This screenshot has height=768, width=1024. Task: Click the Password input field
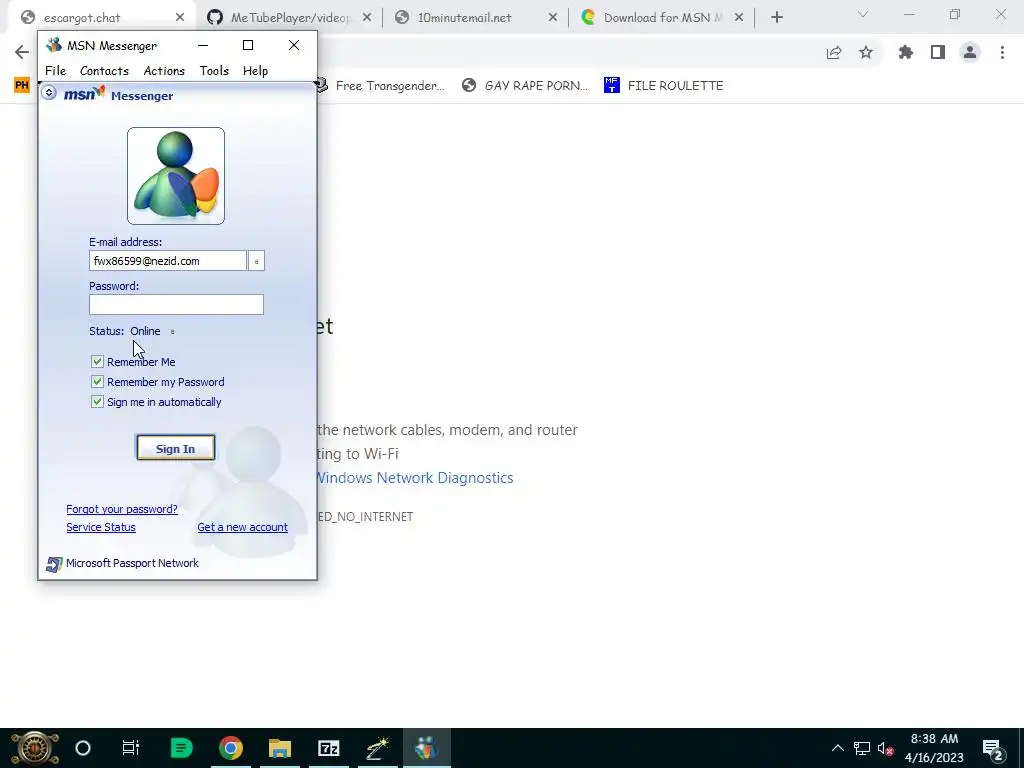(176, 304)
